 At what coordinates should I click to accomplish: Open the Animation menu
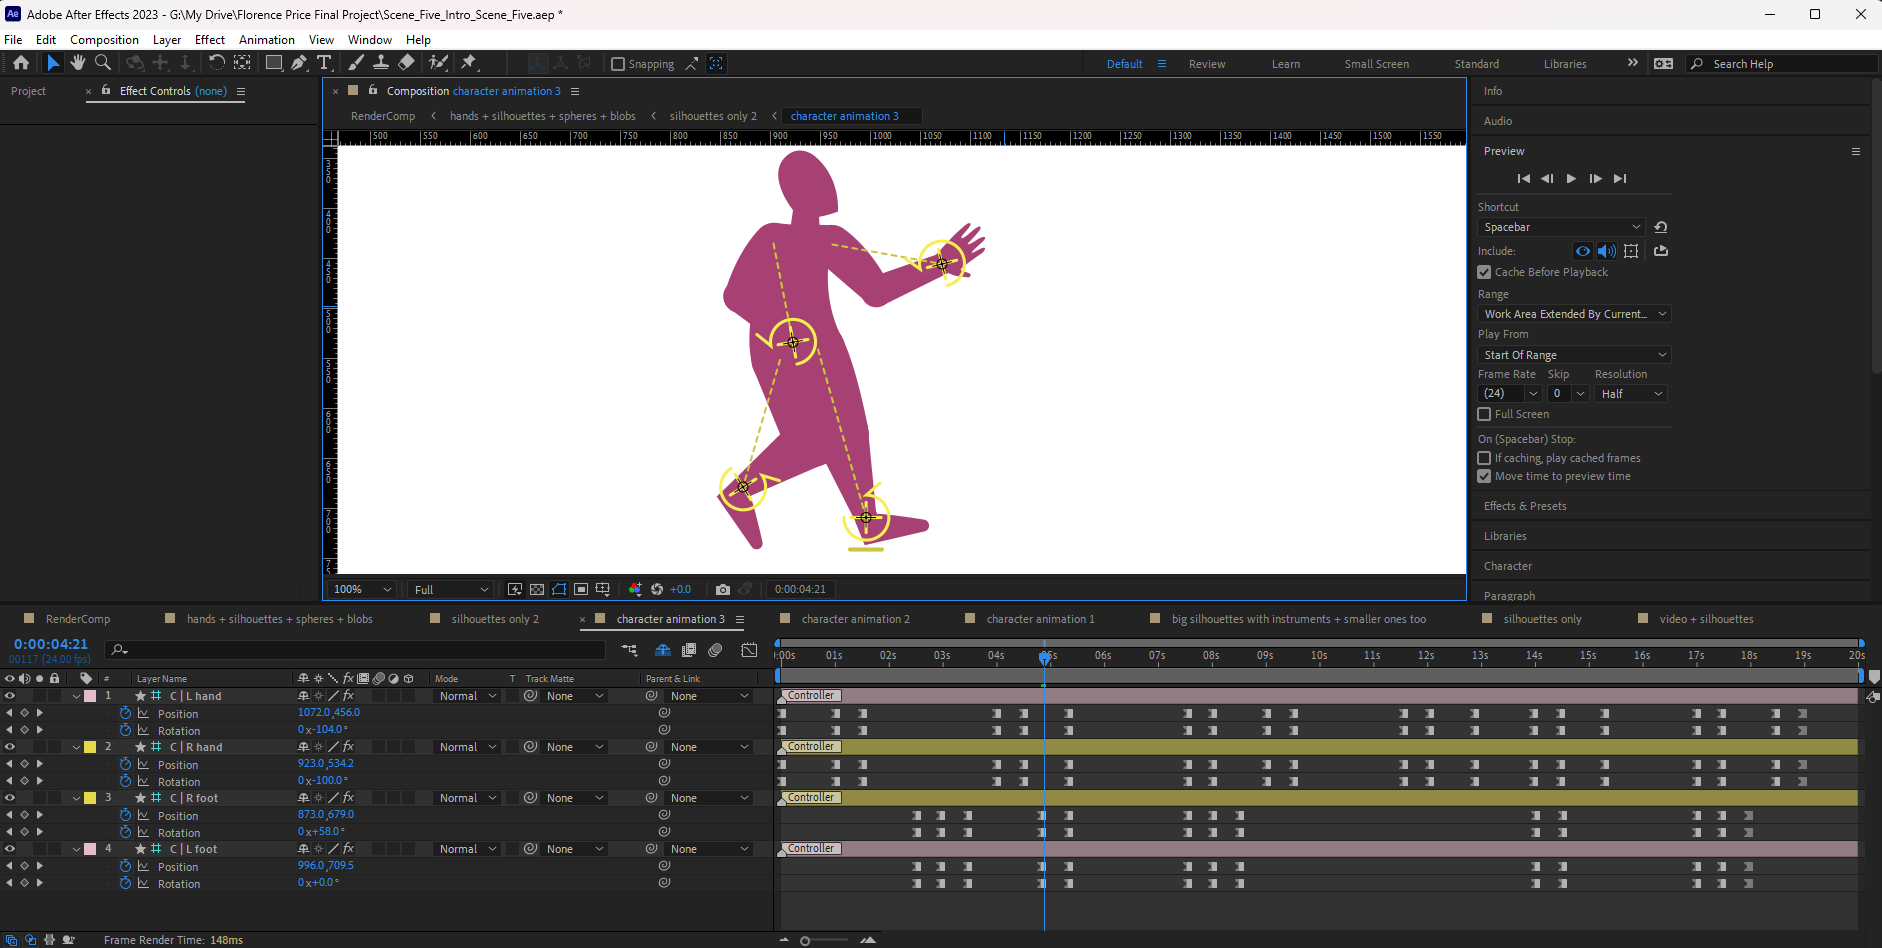(x=266, y=40)
